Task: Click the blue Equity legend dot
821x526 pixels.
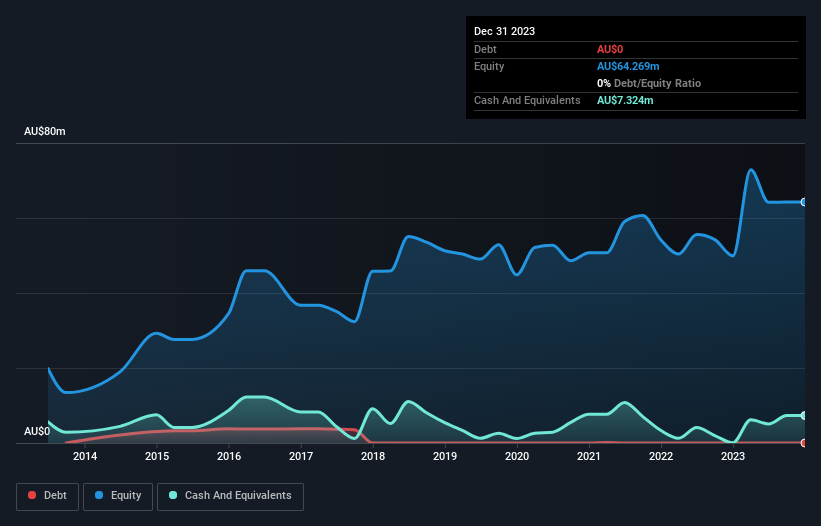Action: (99, 495)
